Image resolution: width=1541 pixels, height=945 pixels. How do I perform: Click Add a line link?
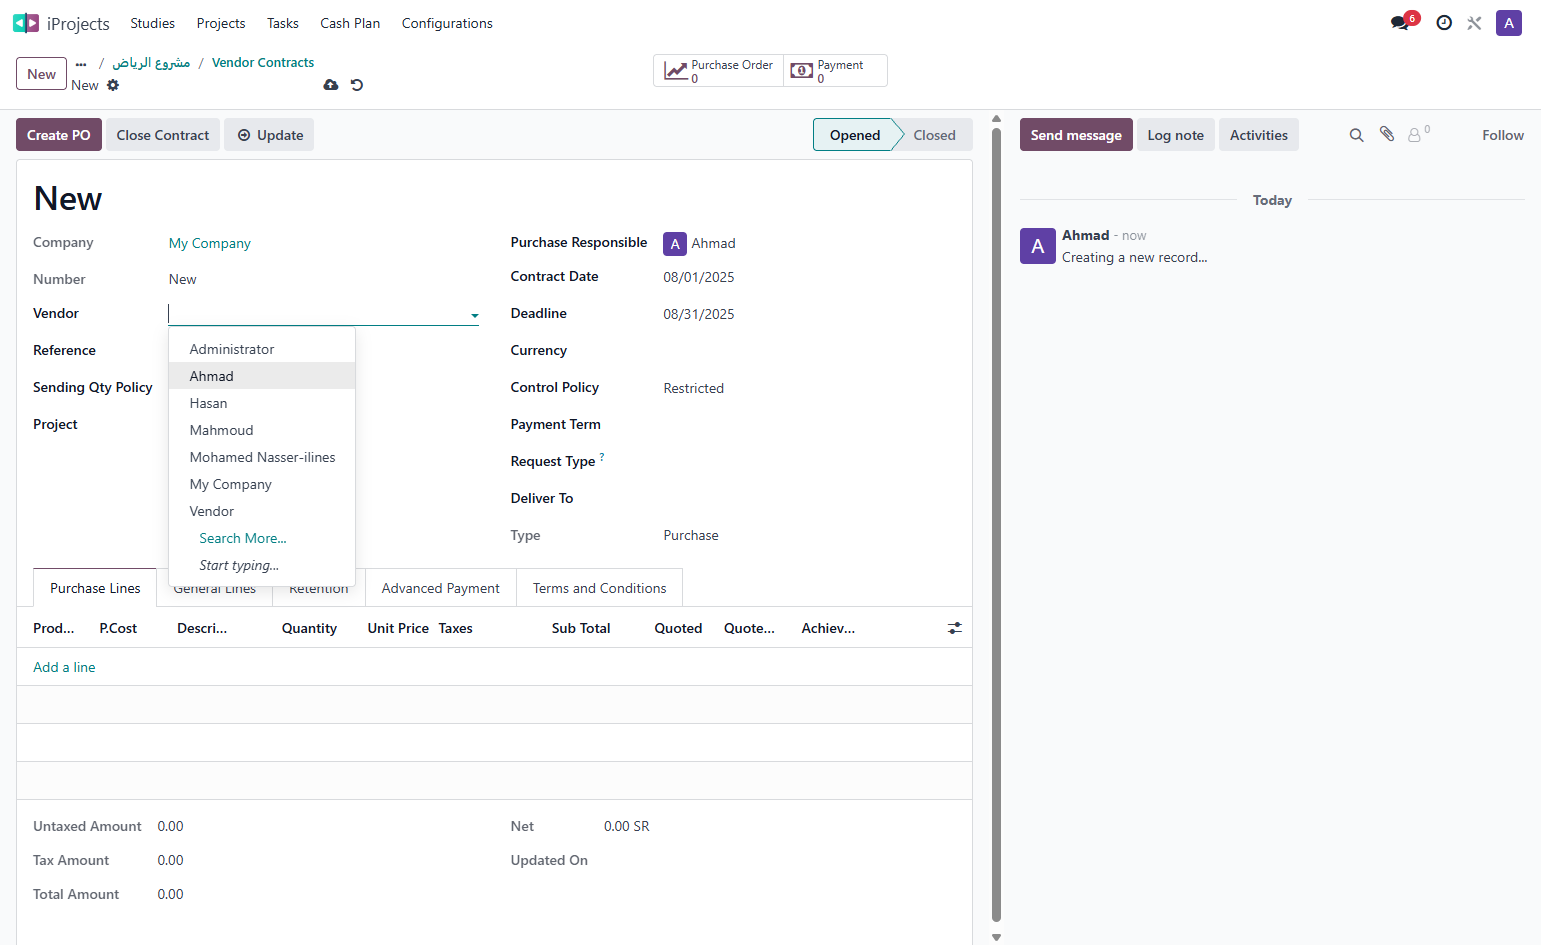tap(64, 667)
